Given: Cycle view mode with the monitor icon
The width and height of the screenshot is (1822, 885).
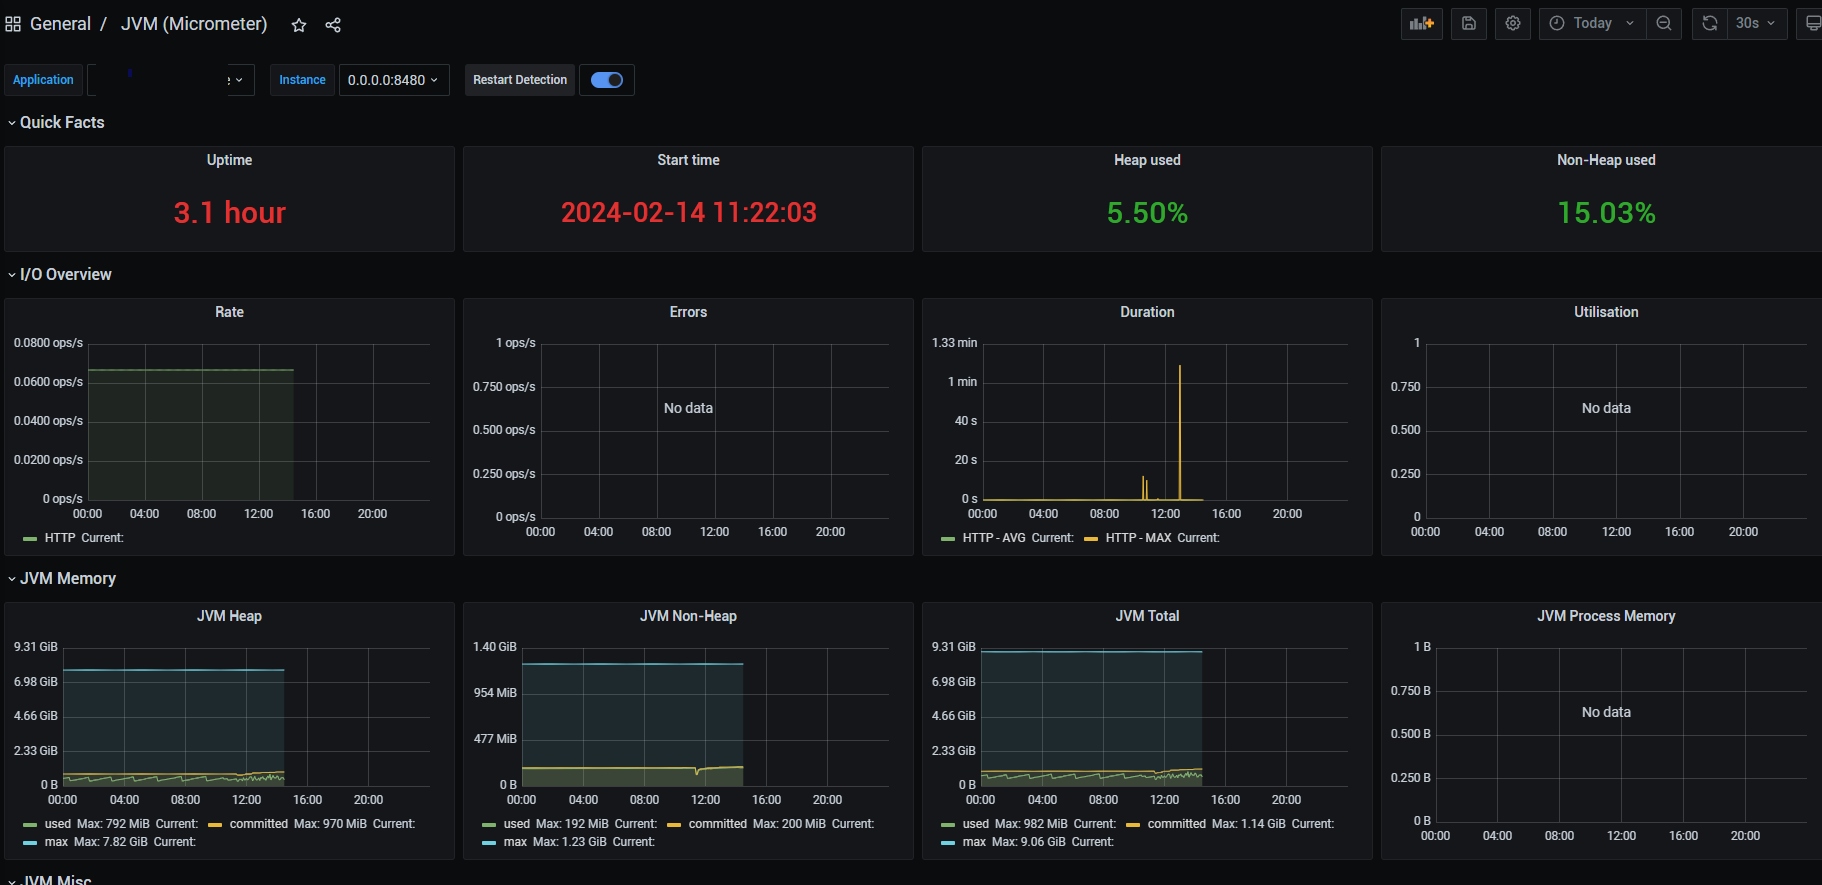Looking at the screenshot, I should [1811, 24].
